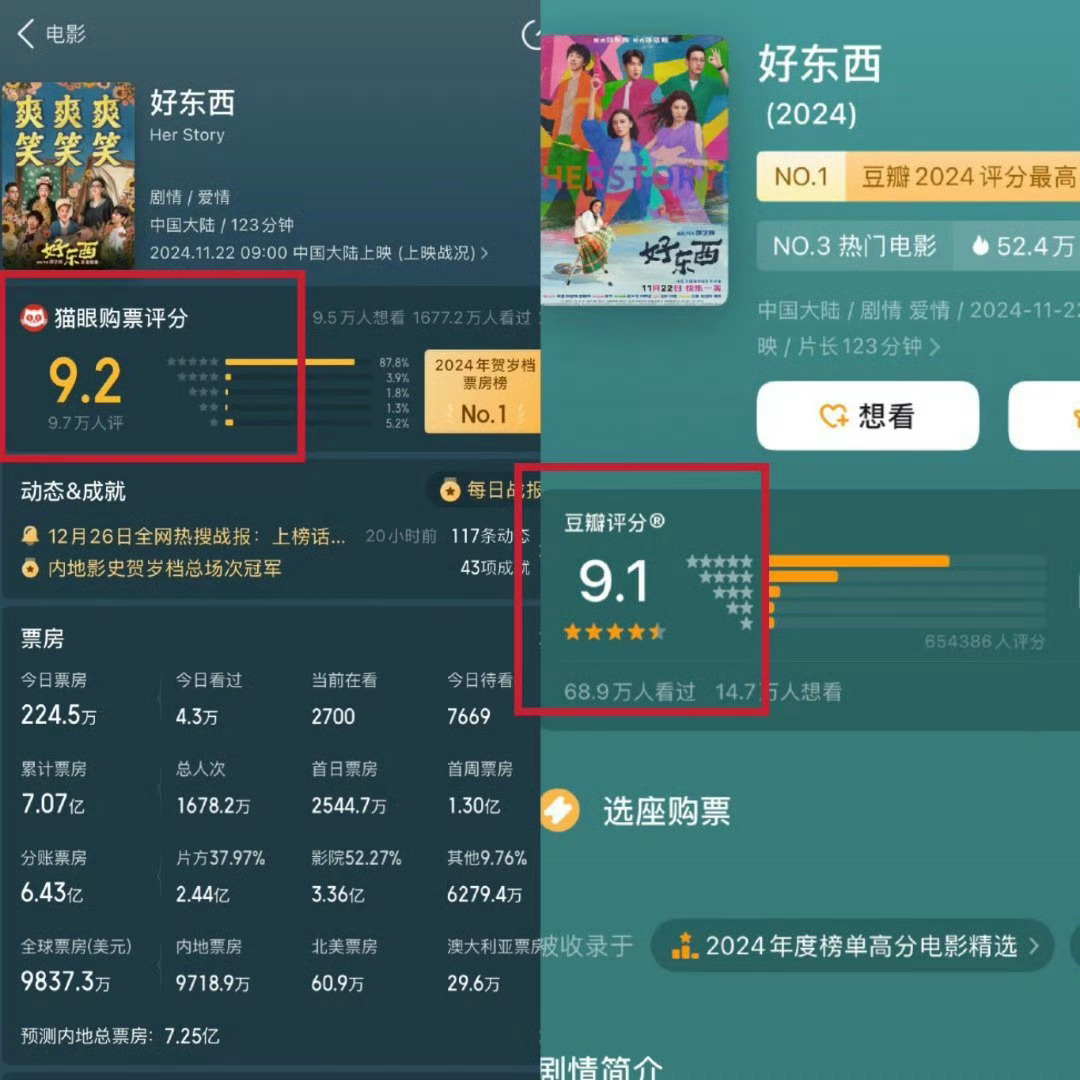
Task: Tap 影院52.27% share of 3.36亿
Action: pyautogui.click(x=356, y=858)
